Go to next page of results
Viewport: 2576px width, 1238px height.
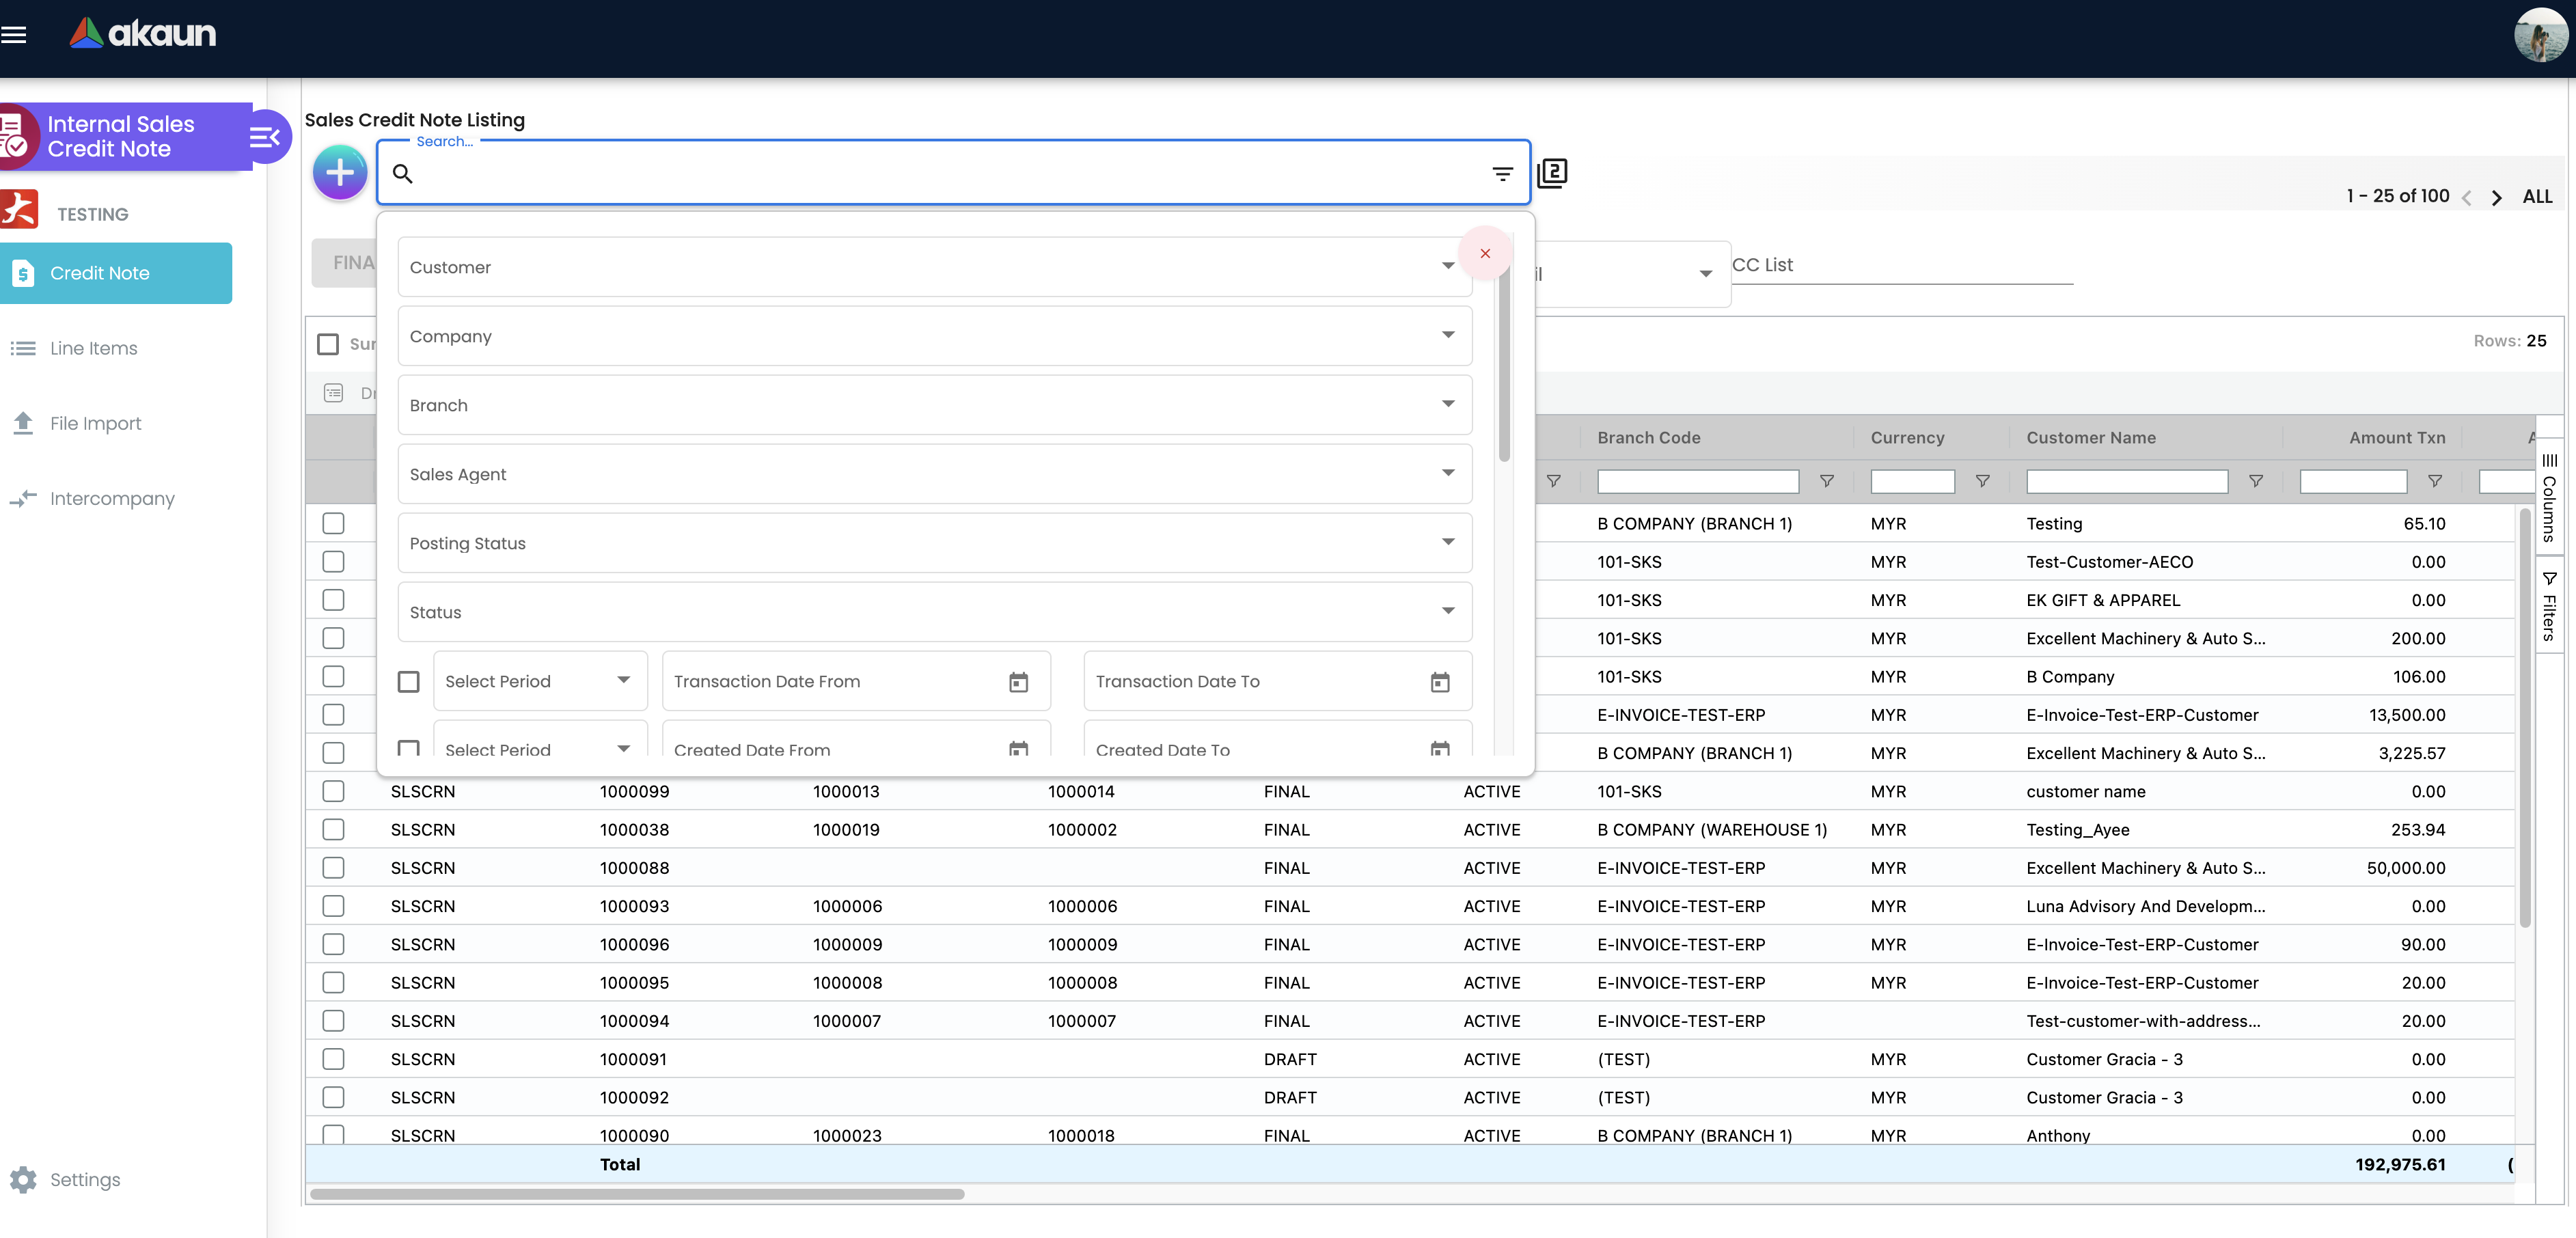2497,197
